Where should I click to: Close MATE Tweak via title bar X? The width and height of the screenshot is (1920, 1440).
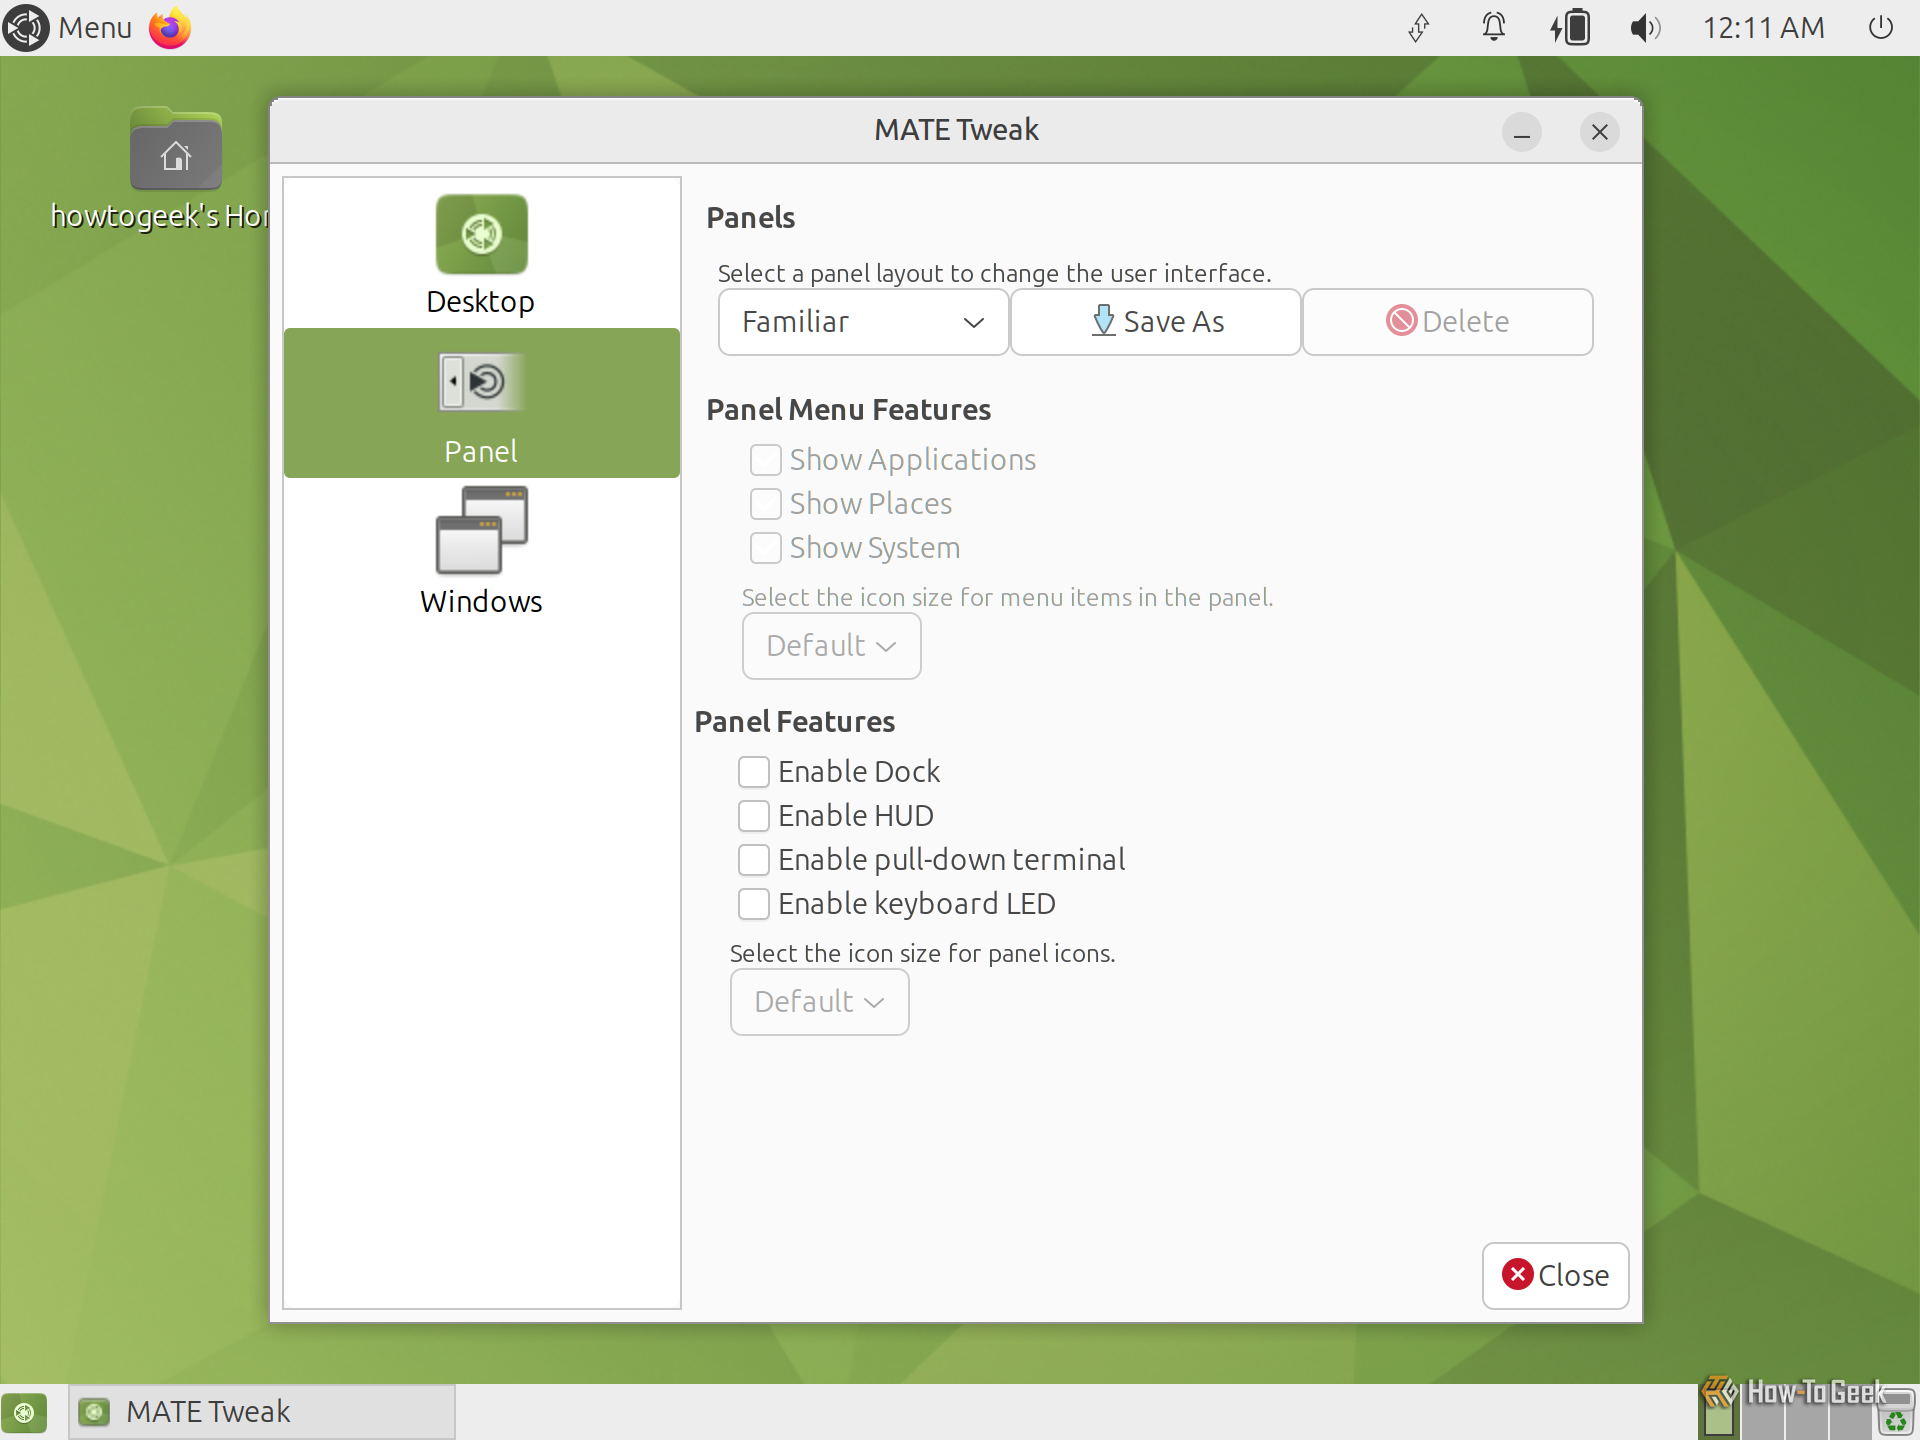click(x=1600, y=132)
